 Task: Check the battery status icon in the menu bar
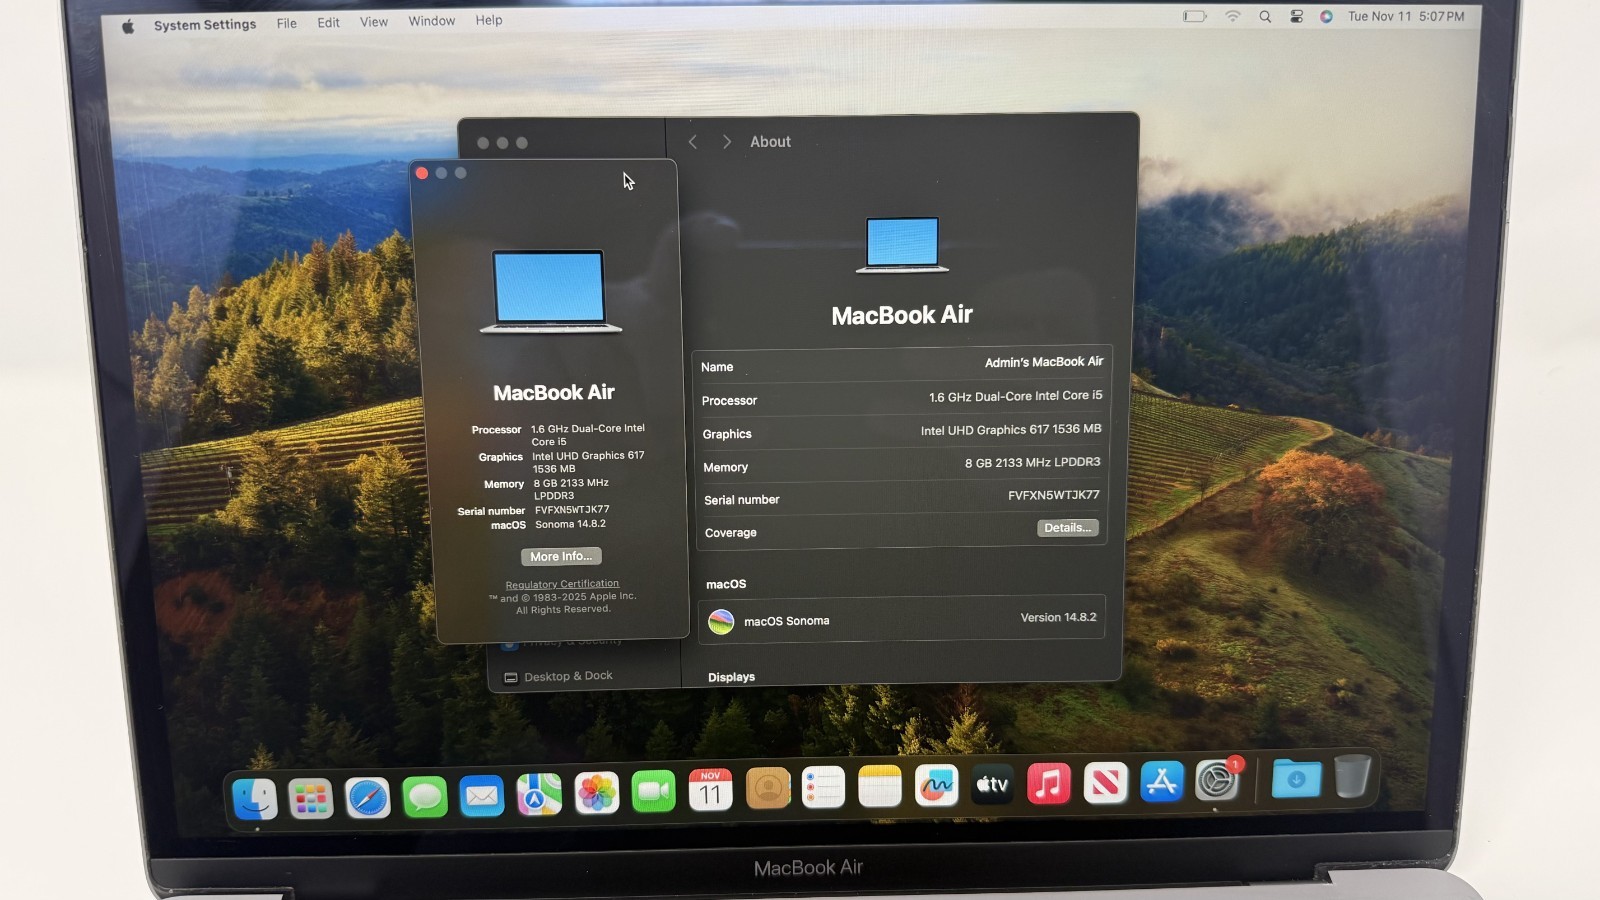click(1195, 17)
